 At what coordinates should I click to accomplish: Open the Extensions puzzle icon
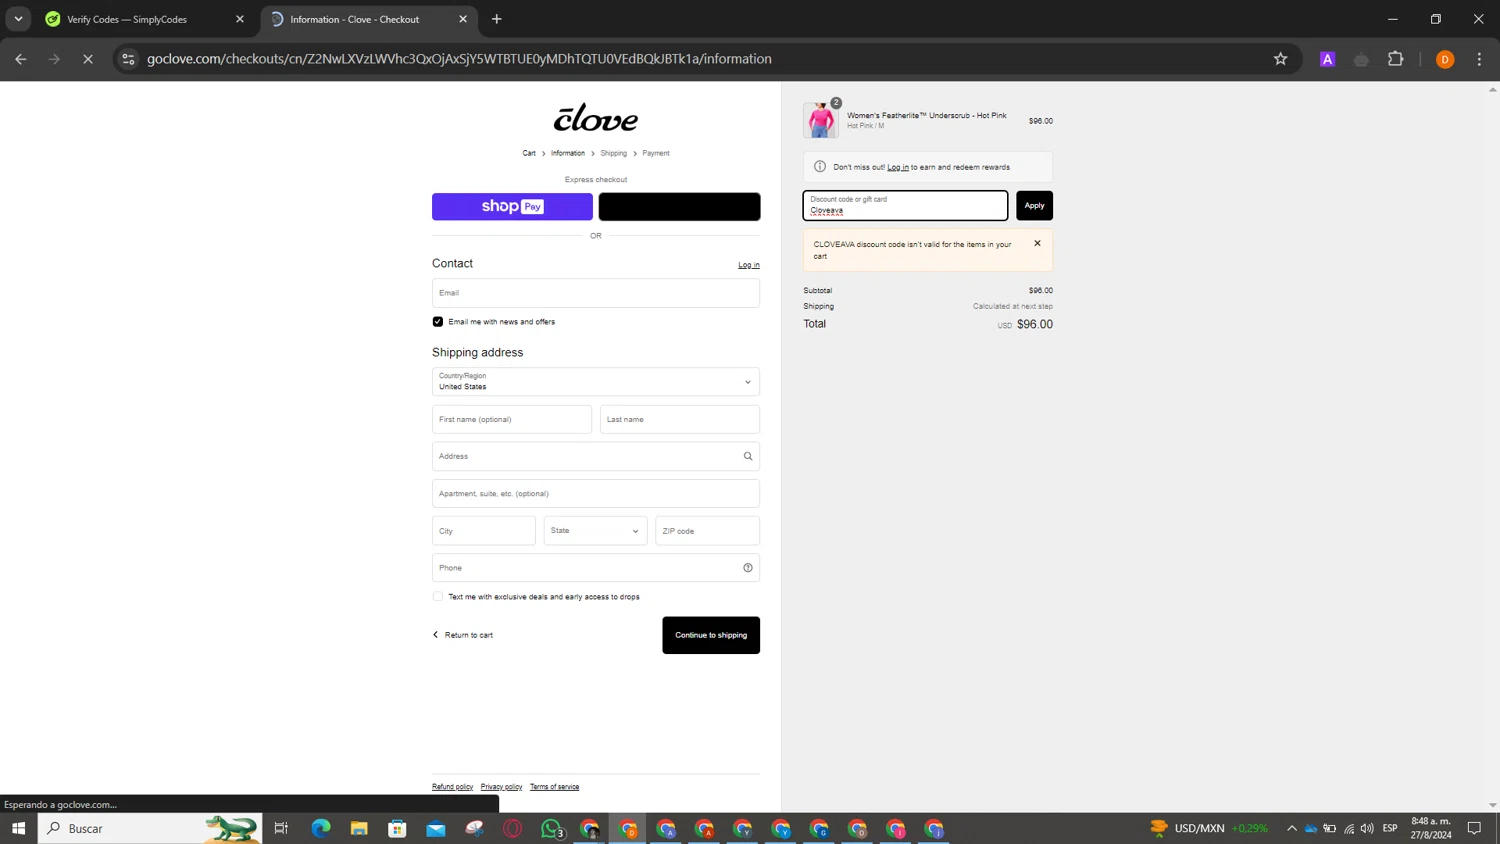click(x=1396, y=59)
